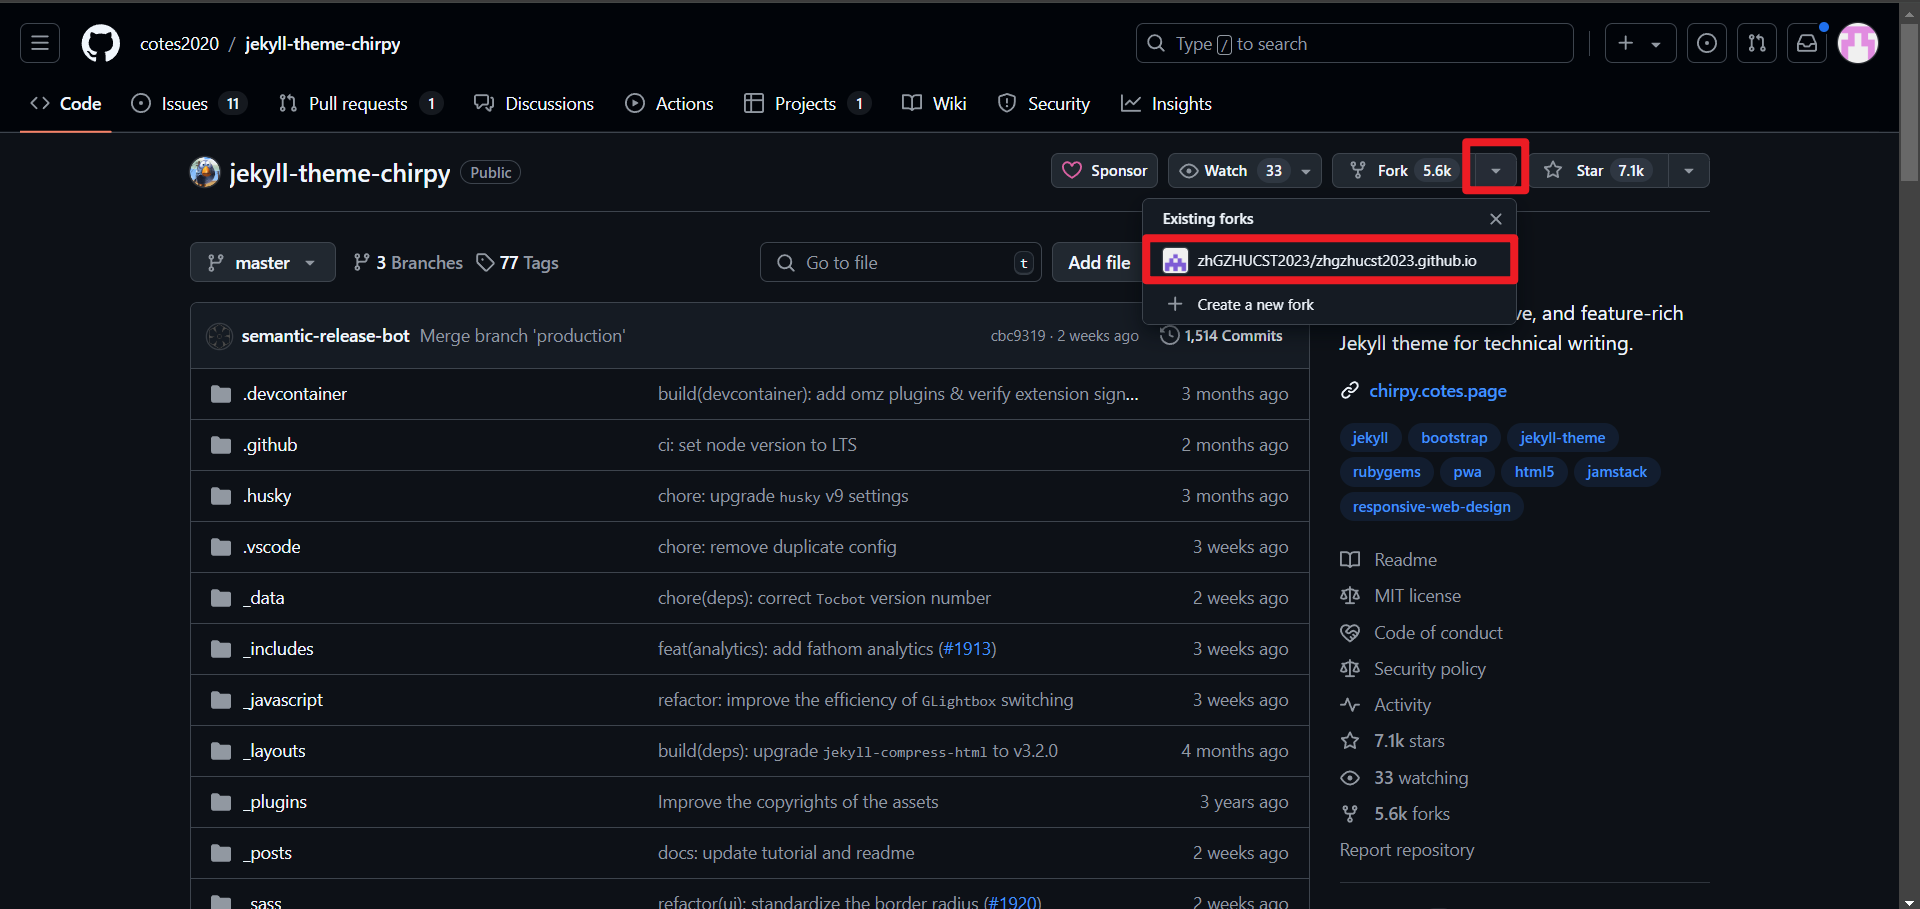This screenshot has height=909, width=1920.
Task: Open pull request #1913 link
Action: point(967,649)
